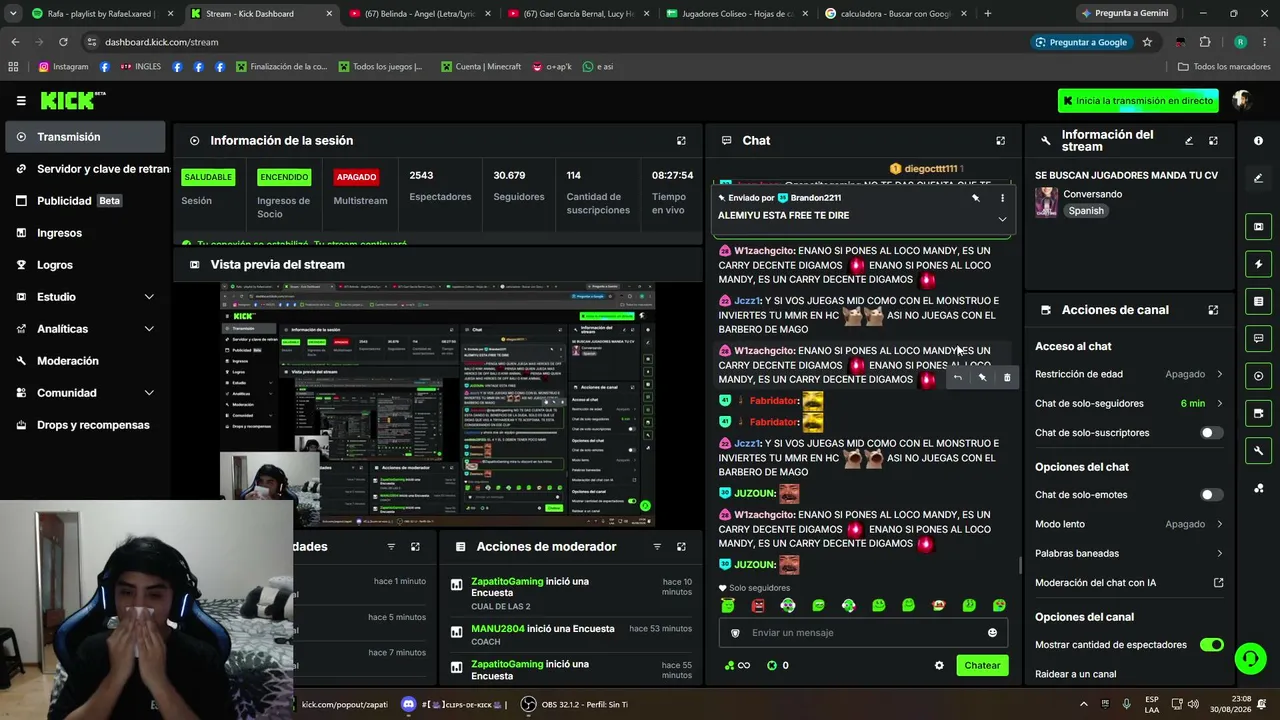Edit the stream information with pencil icon

[1189, 141]
